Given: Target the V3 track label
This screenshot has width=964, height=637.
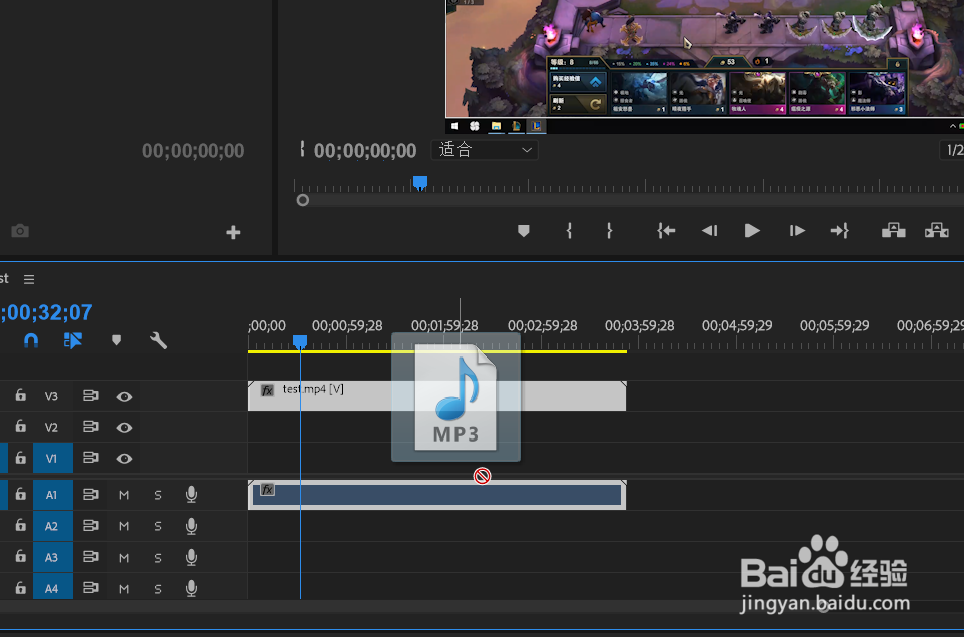Looking at the screenshot, I should tap(51, 397).
